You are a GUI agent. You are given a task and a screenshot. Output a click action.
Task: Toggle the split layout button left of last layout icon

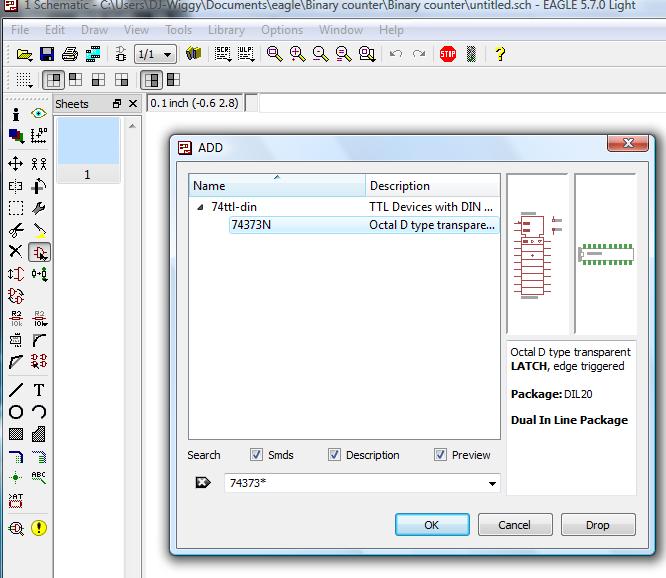[151, 80]
